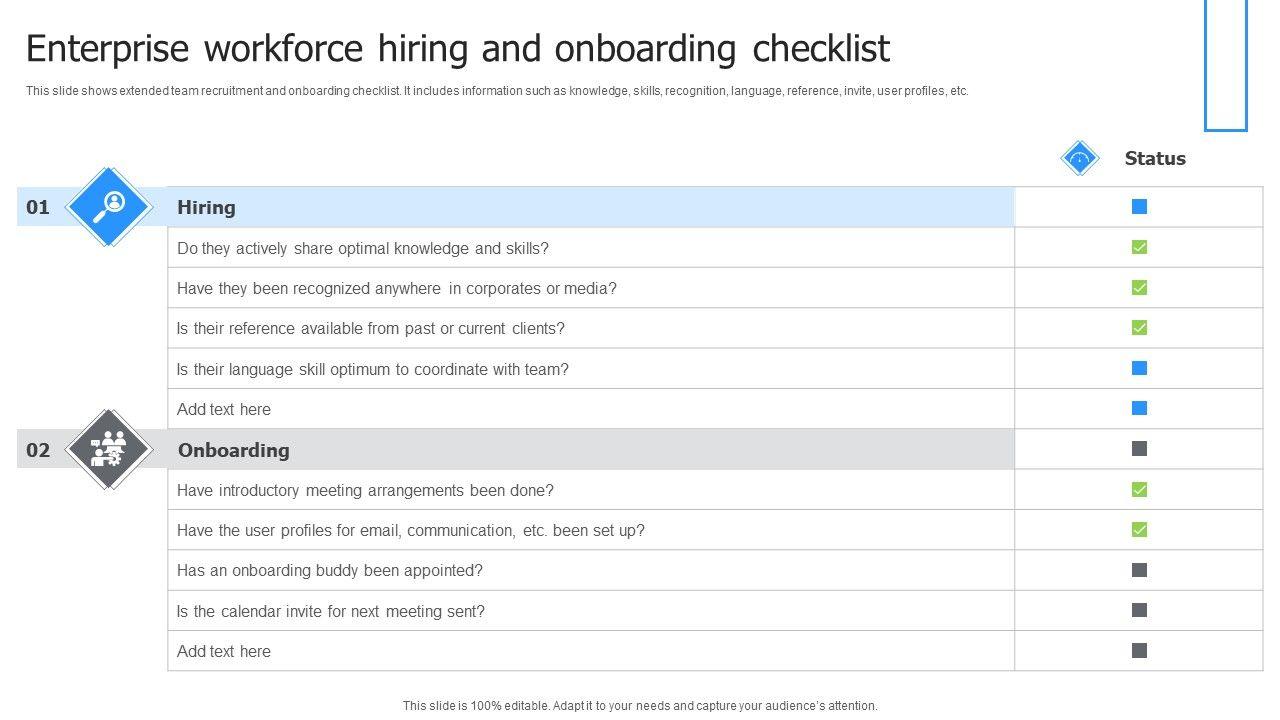Click the Status column heading
This screenshot has height=720, width=1280.
click(x=1155, y=159)
